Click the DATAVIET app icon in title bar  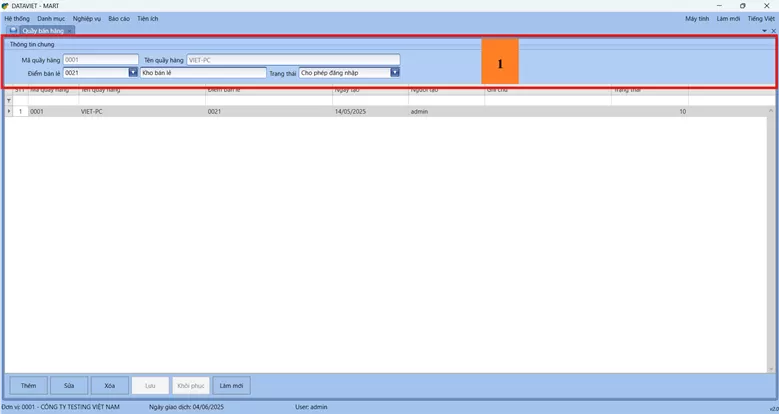click(x=5, y=6)
